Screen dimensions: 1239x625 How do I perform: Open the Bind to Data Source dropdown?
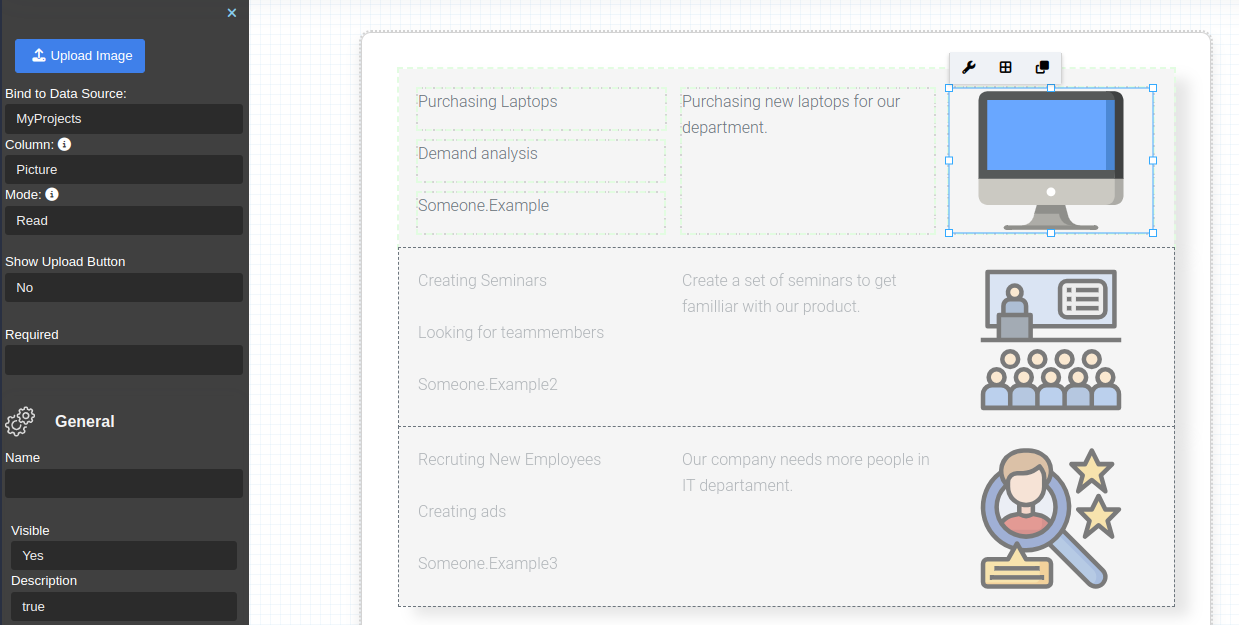pos(124,119)
